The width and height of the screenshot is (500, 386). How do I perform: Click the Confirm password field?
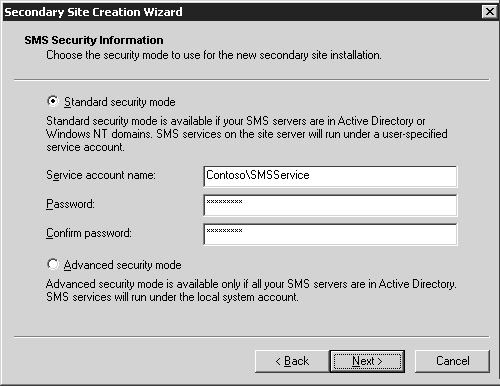point(330,234)
